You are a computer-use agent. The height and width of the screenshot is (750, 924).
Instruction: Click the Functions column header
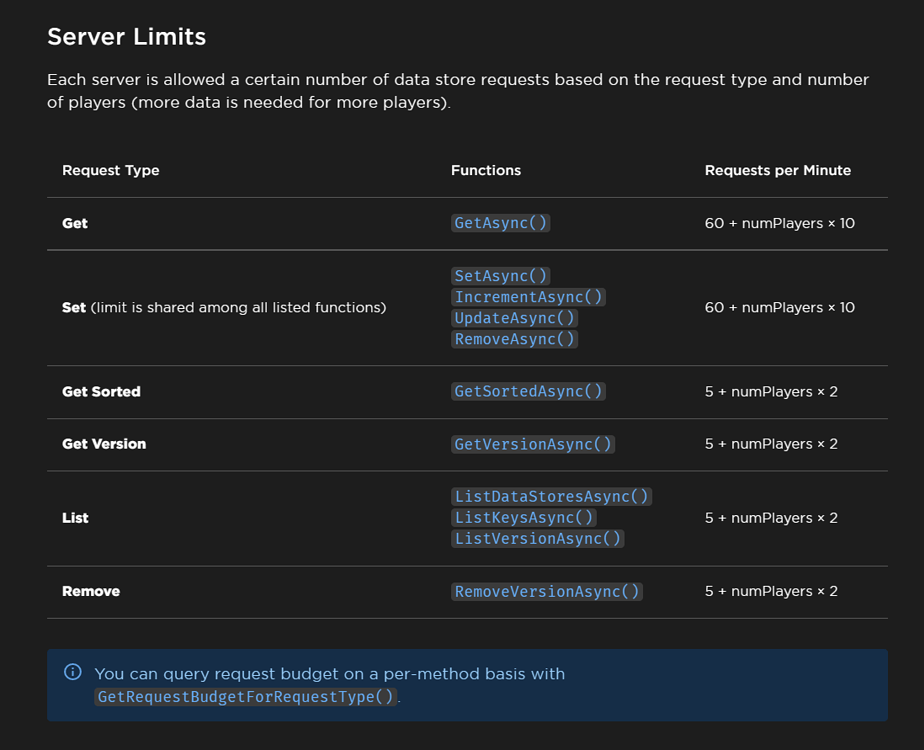coord(486,170)
